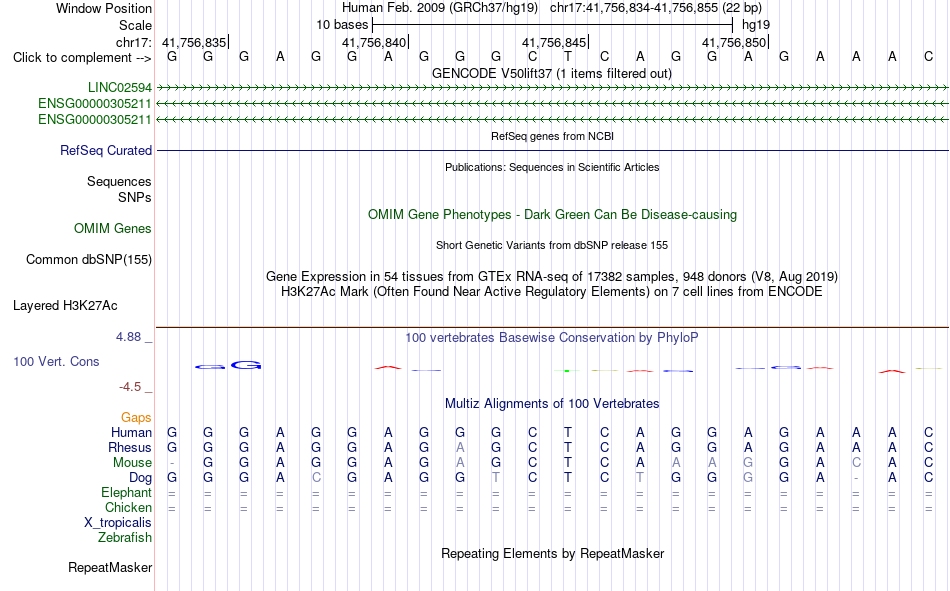The image size is (950, 591).
Task: Open the 100 Vert. Cons track label
Action: pos(56,361)
